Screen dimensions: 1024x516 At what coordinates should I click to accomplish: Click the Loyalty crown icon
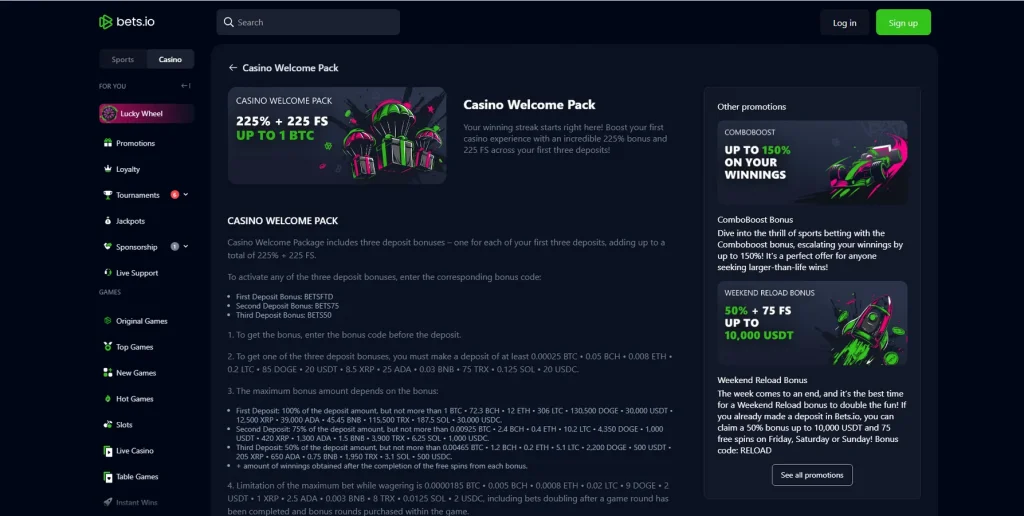[x=108, y=169]
